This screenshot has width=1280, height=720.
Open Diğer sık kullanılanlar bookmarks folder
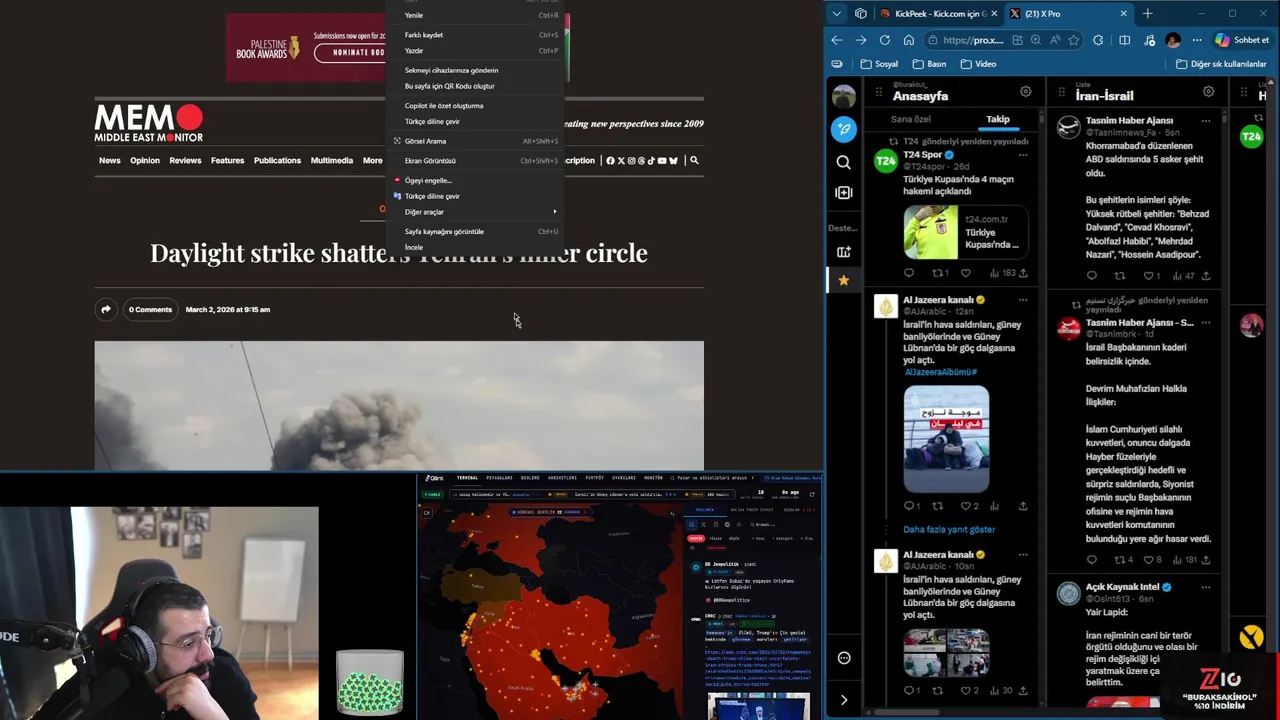(1221, 64)
